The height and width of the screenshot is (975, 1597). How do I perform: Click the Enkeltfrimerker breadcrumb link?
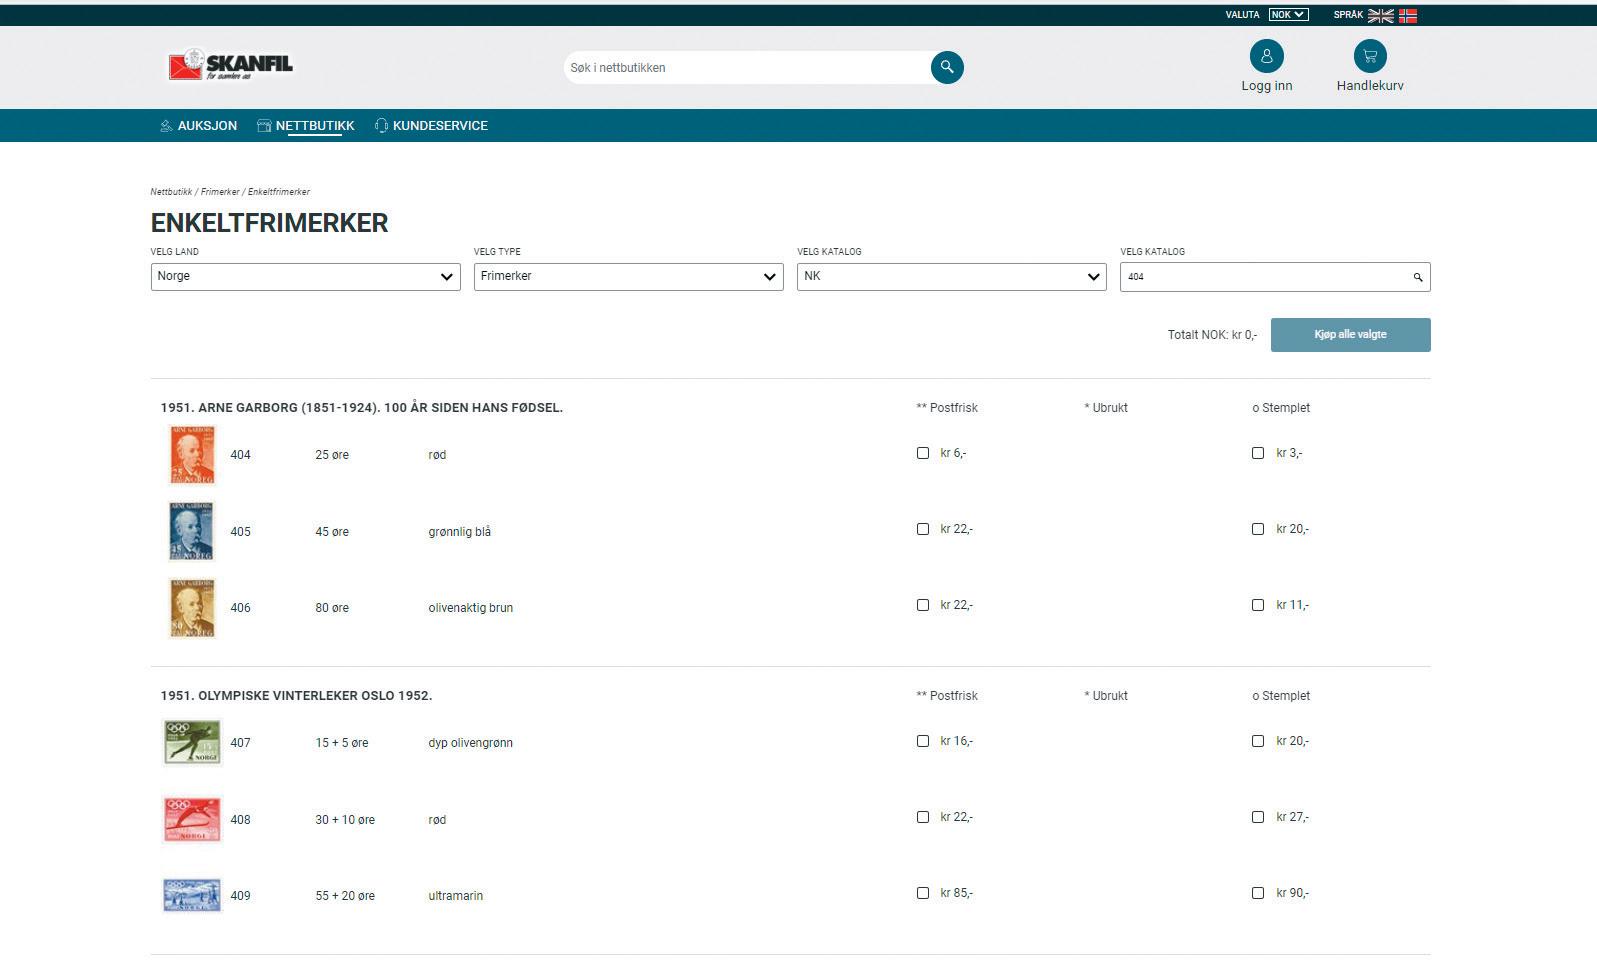(279, 192)
